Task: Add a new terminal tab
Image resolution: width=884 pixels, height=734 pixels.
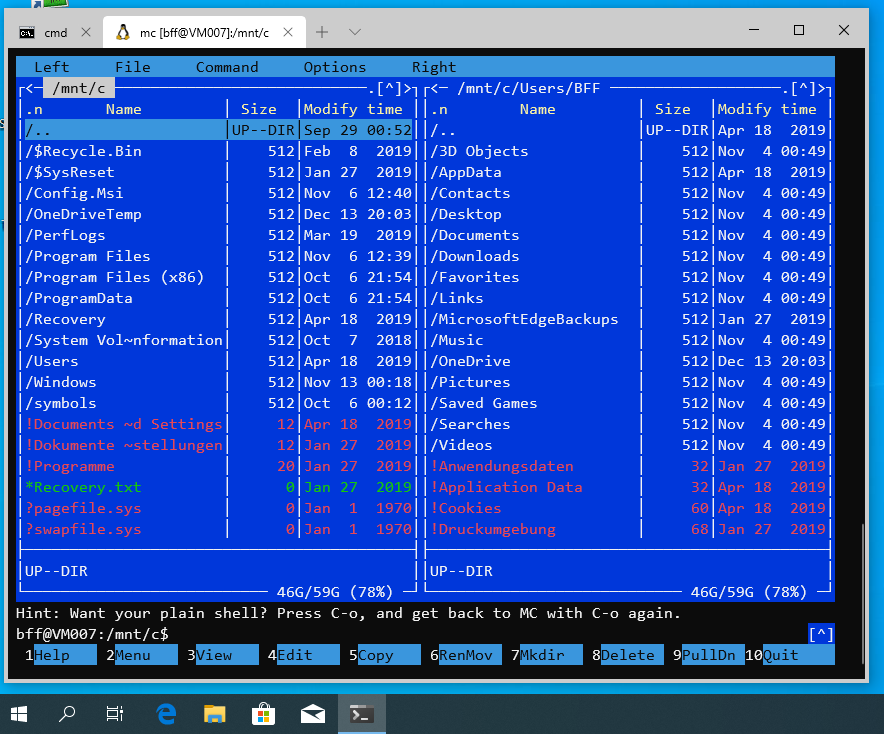Action: point(322,32)
